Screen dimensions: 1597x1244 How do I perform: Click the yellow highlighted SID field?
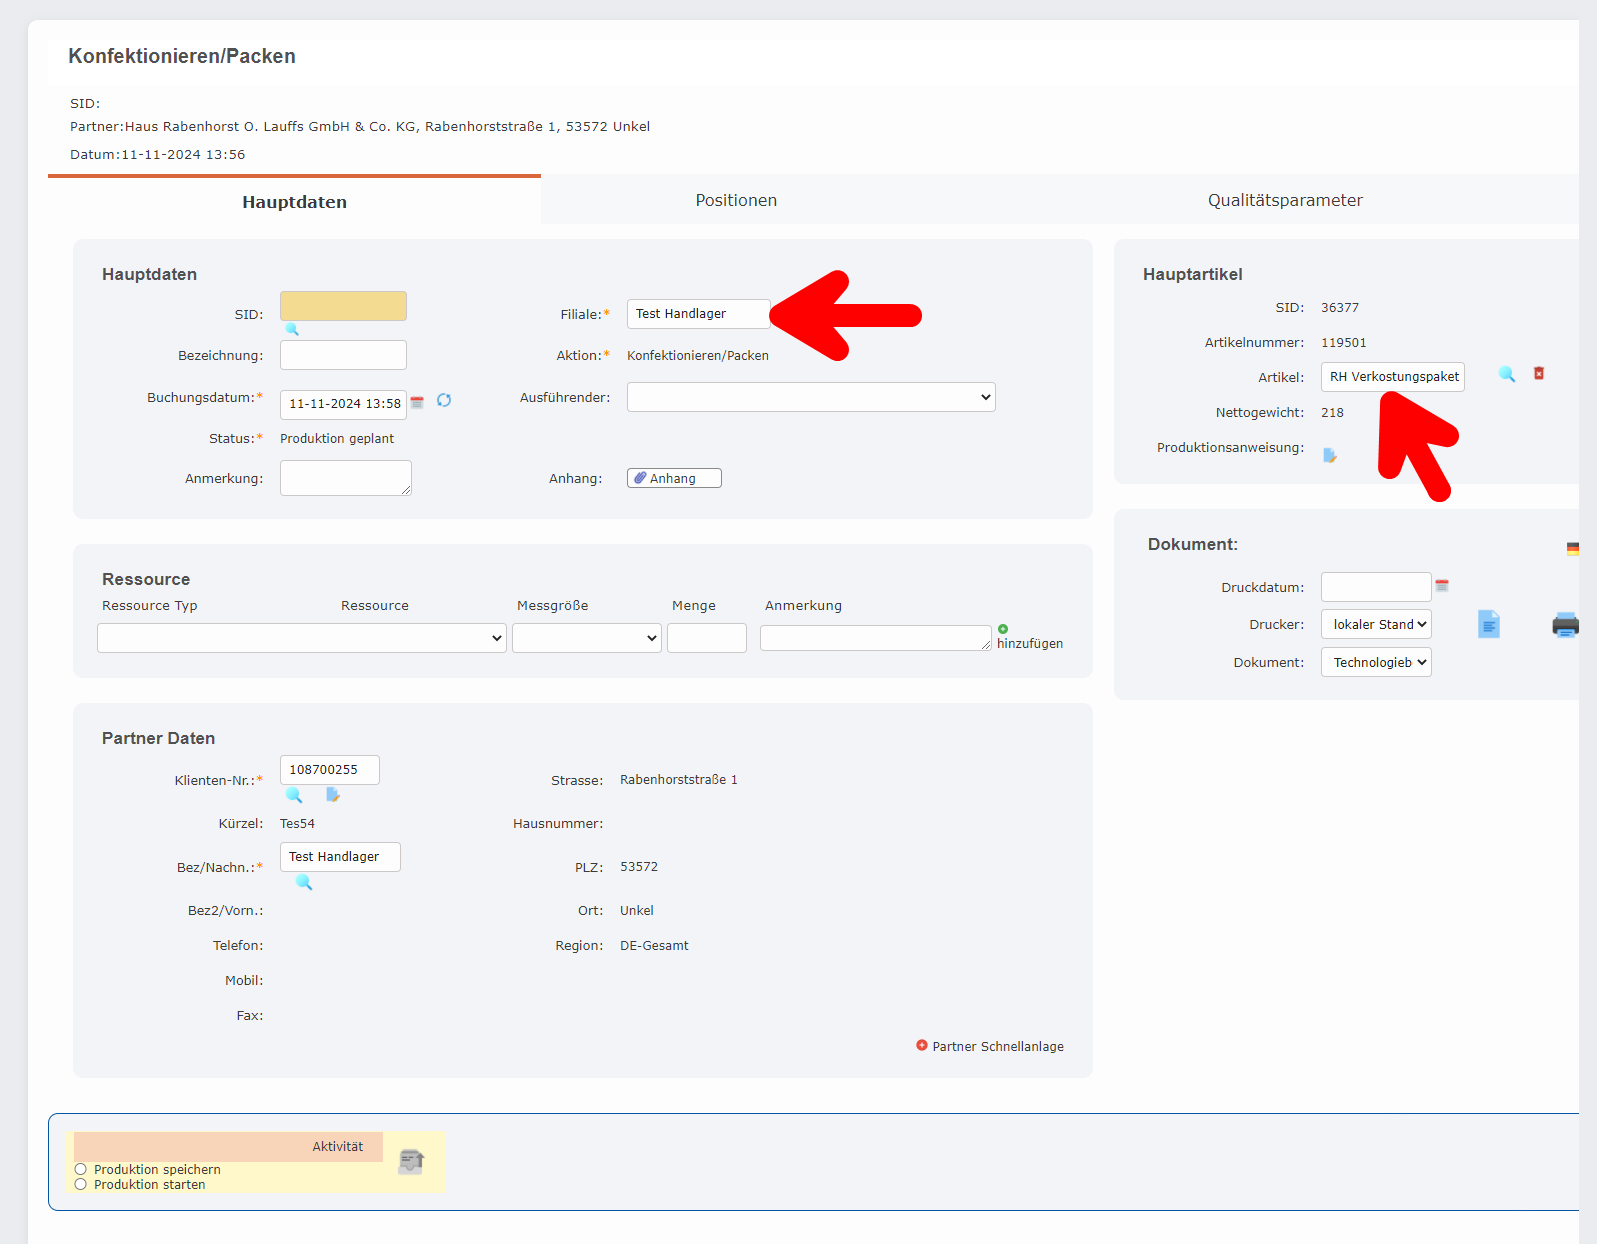[343, 306]
